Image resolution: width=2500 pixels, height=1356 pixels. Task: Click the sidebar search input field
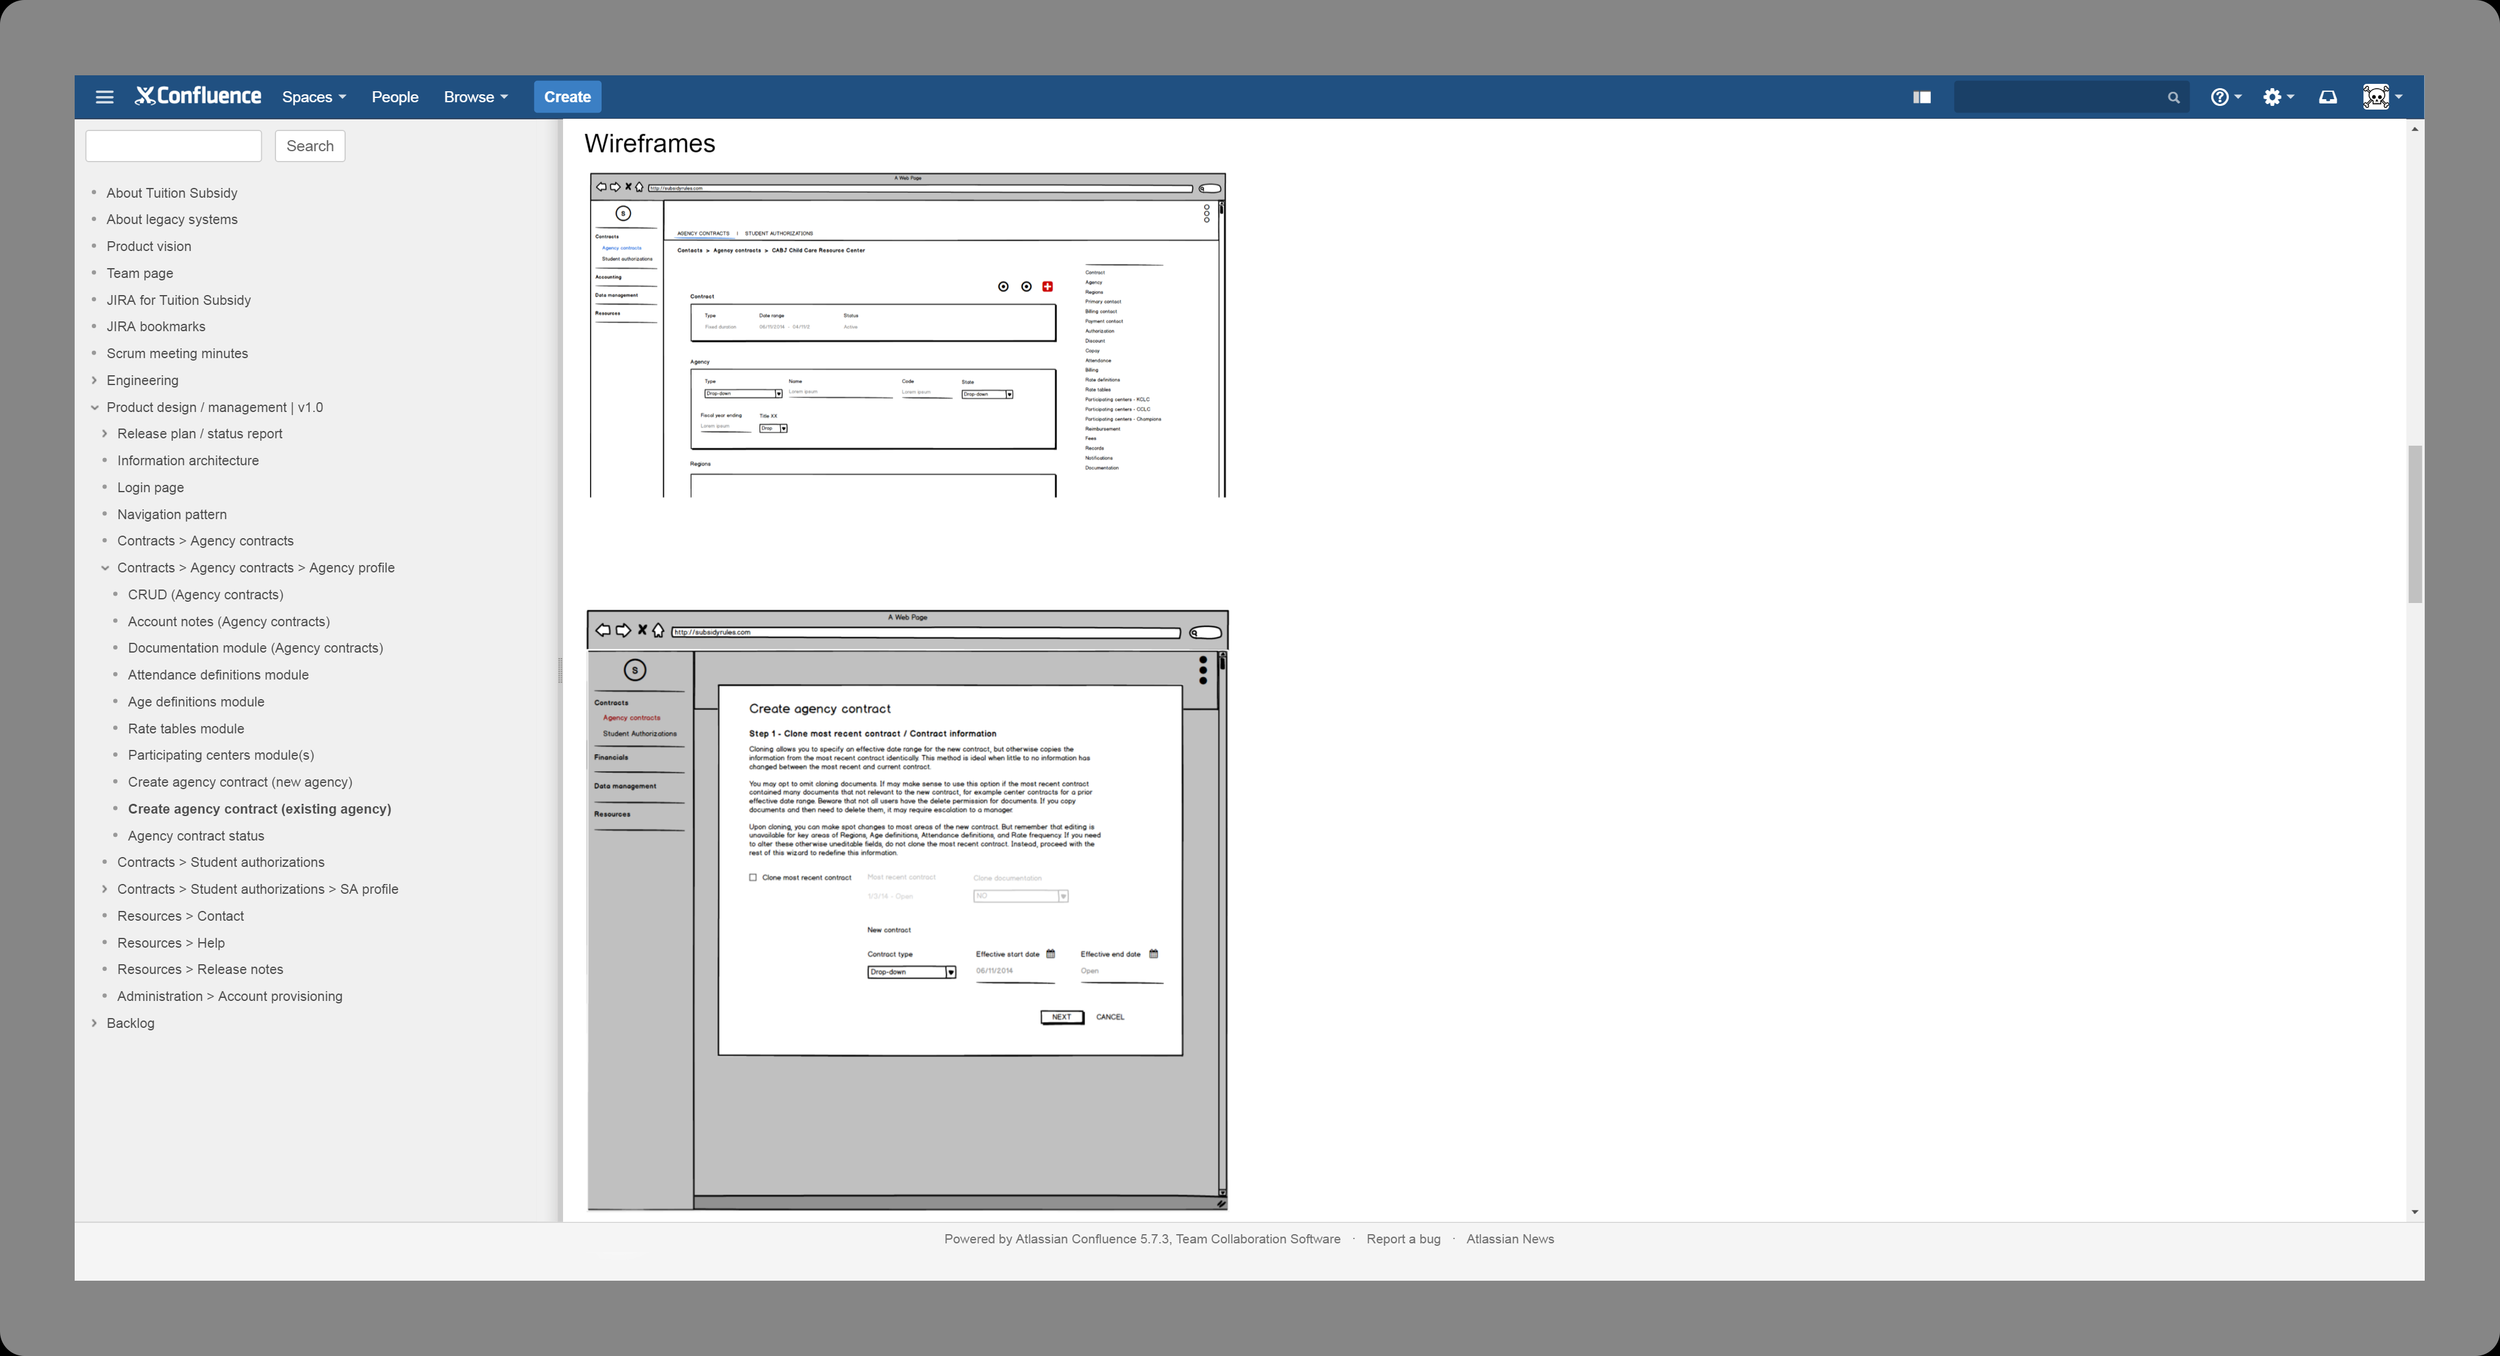(173, 146)
